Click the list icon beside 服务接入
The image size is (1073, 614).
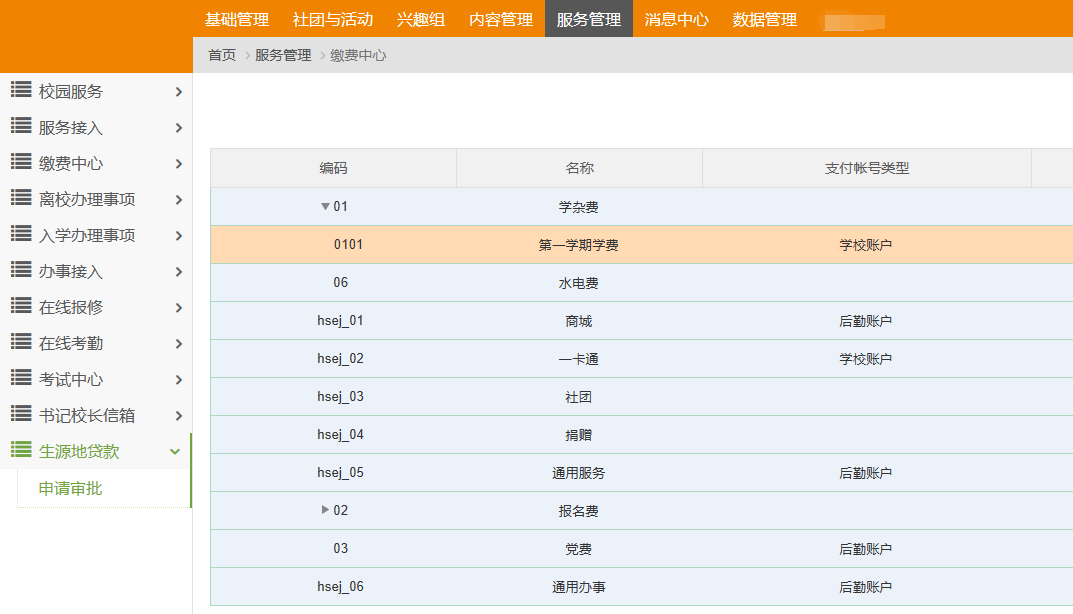(x=21, y=126)
